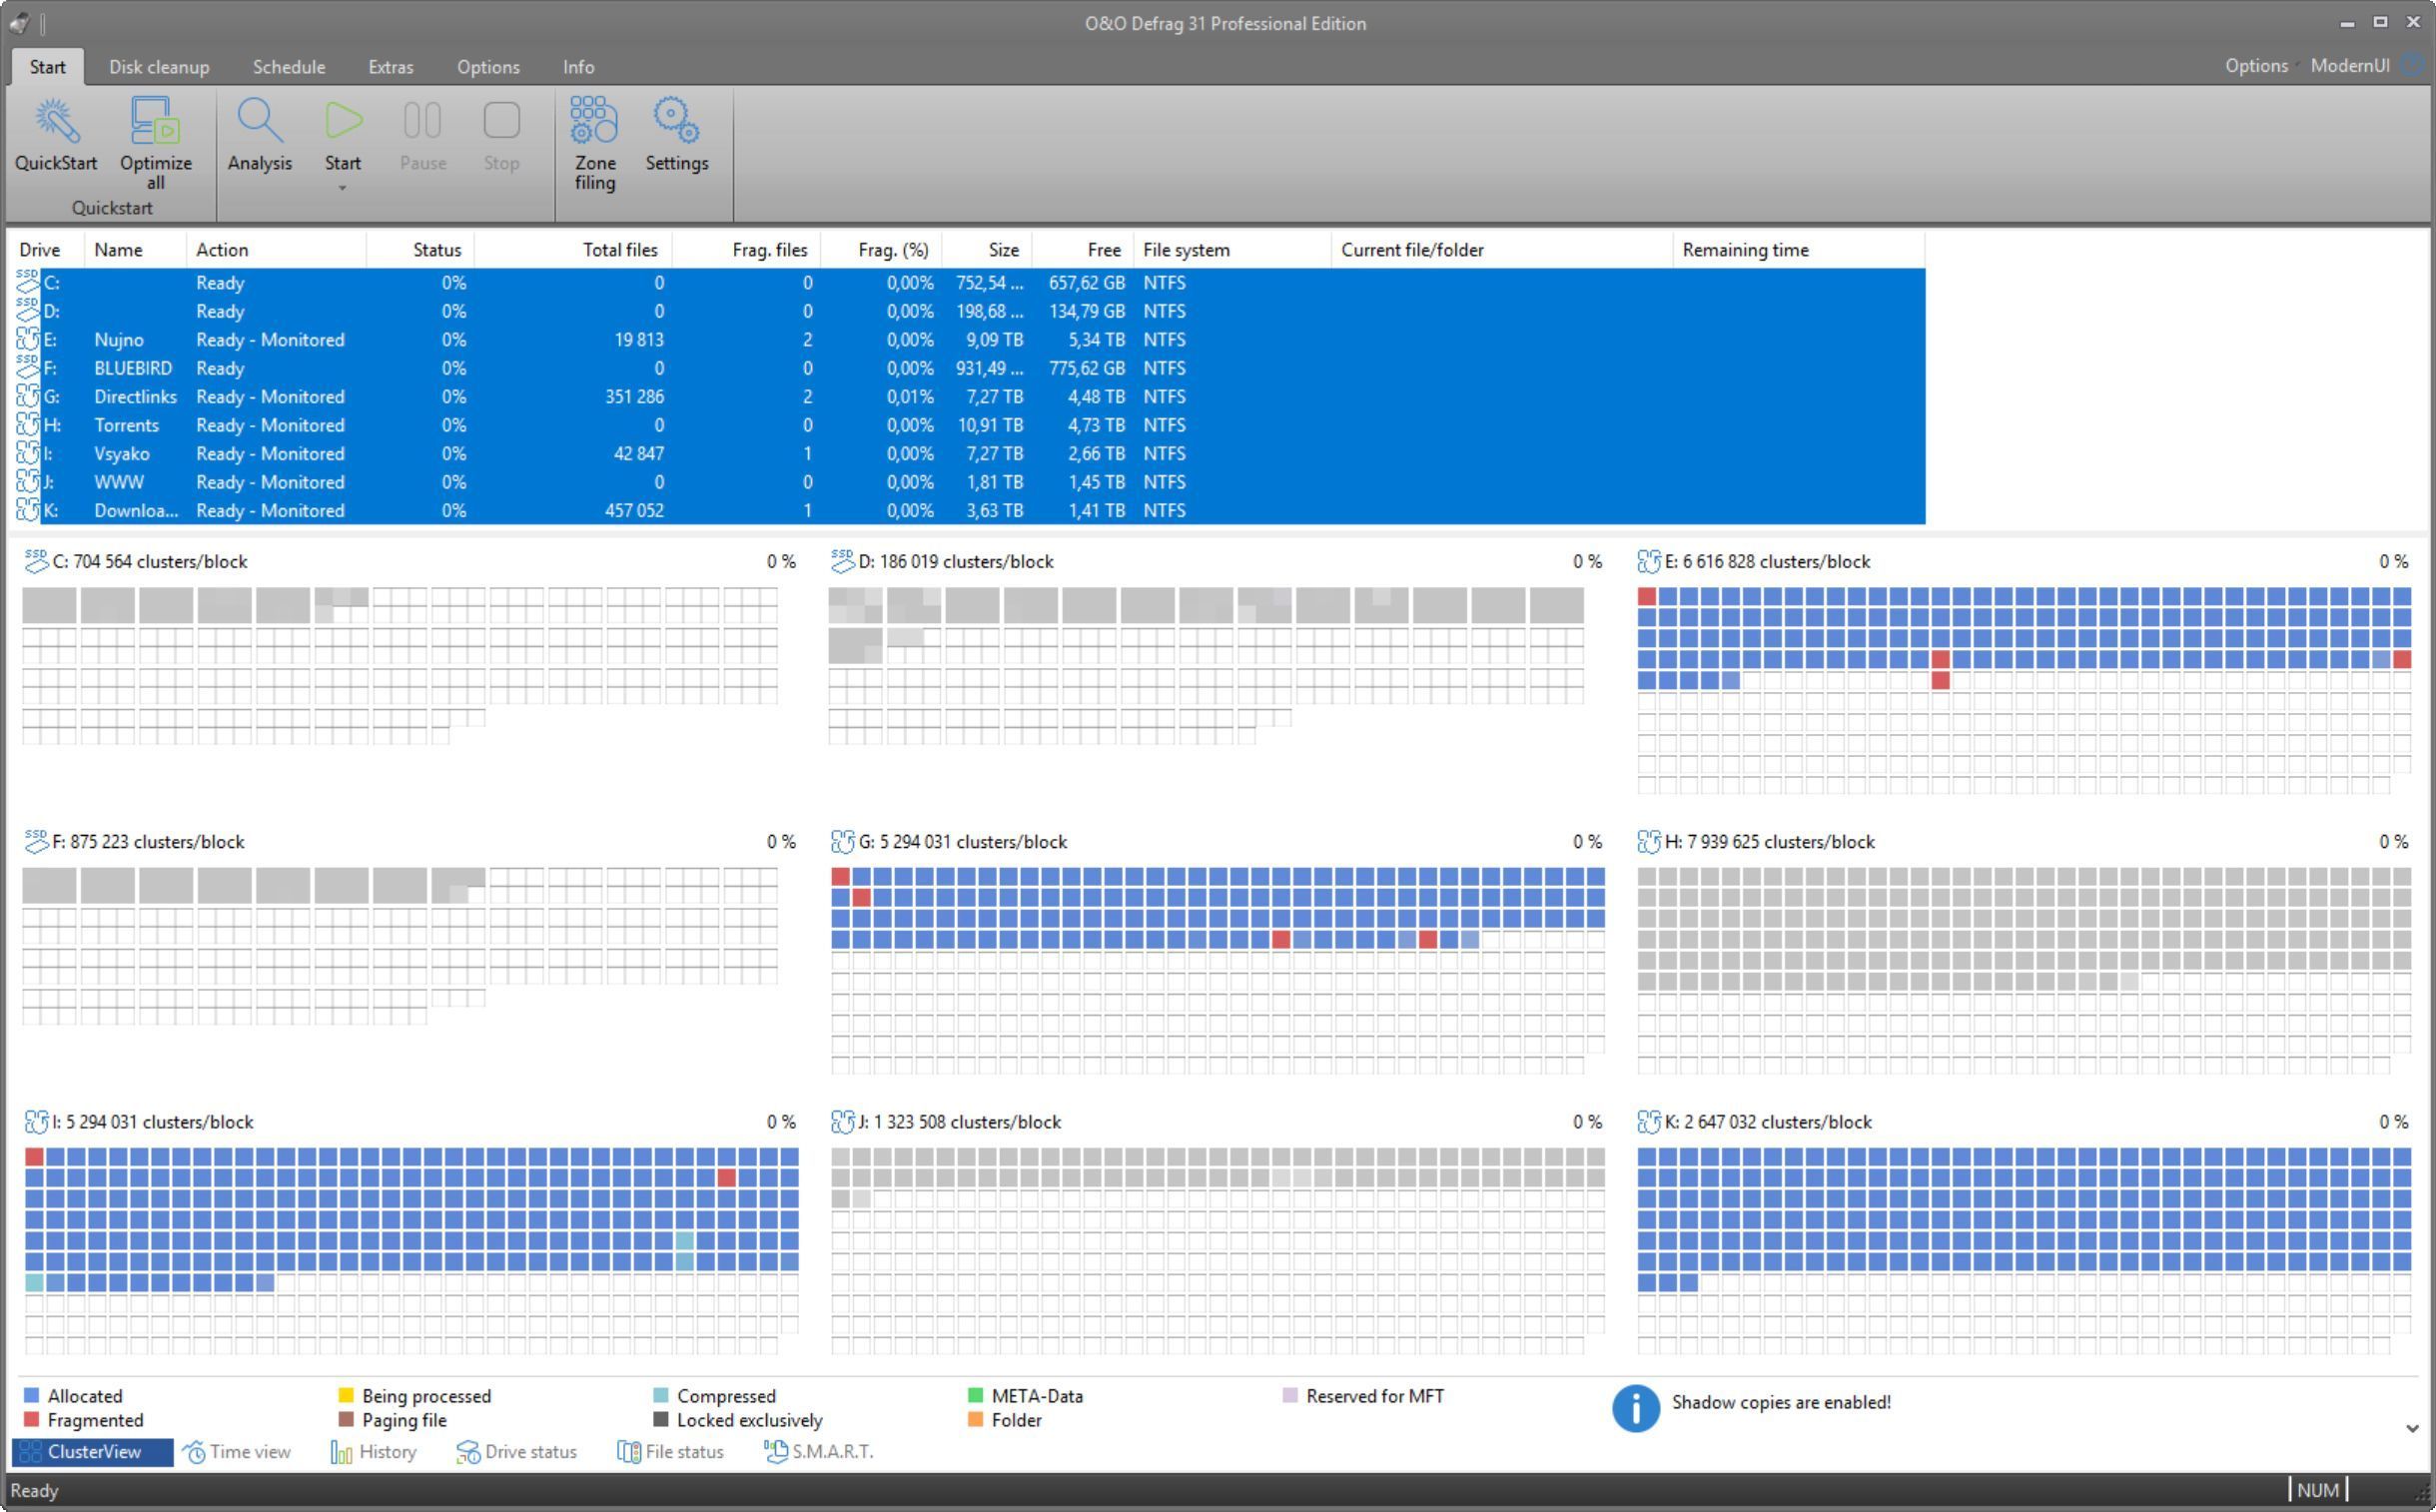Click the 'K: 2 647 032 clusters/block' heading
This screenshot has width=2436, height=1512.
[1768, 1122]
